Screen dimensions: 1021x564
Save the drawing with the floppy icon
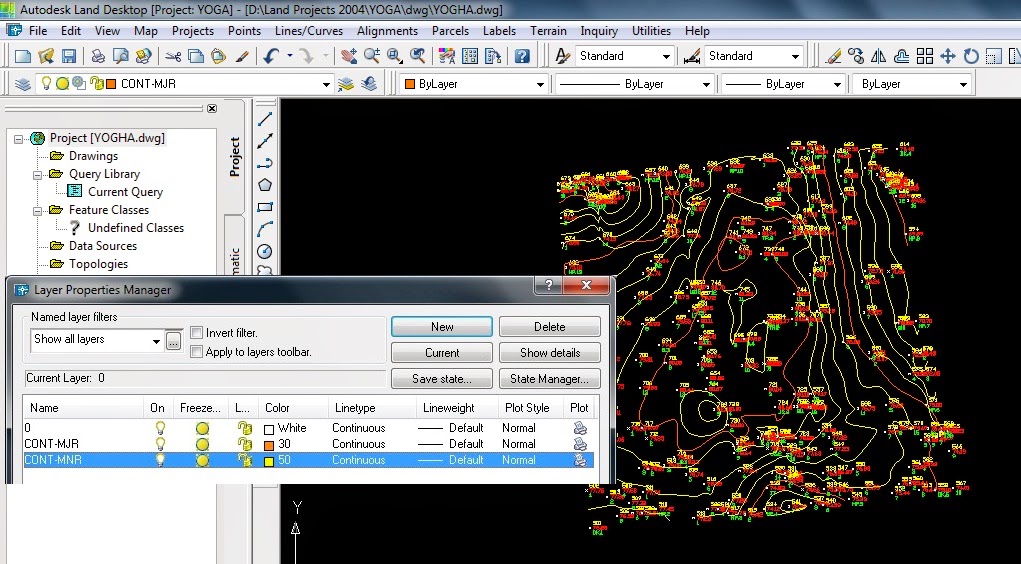[x=68, y=57]
